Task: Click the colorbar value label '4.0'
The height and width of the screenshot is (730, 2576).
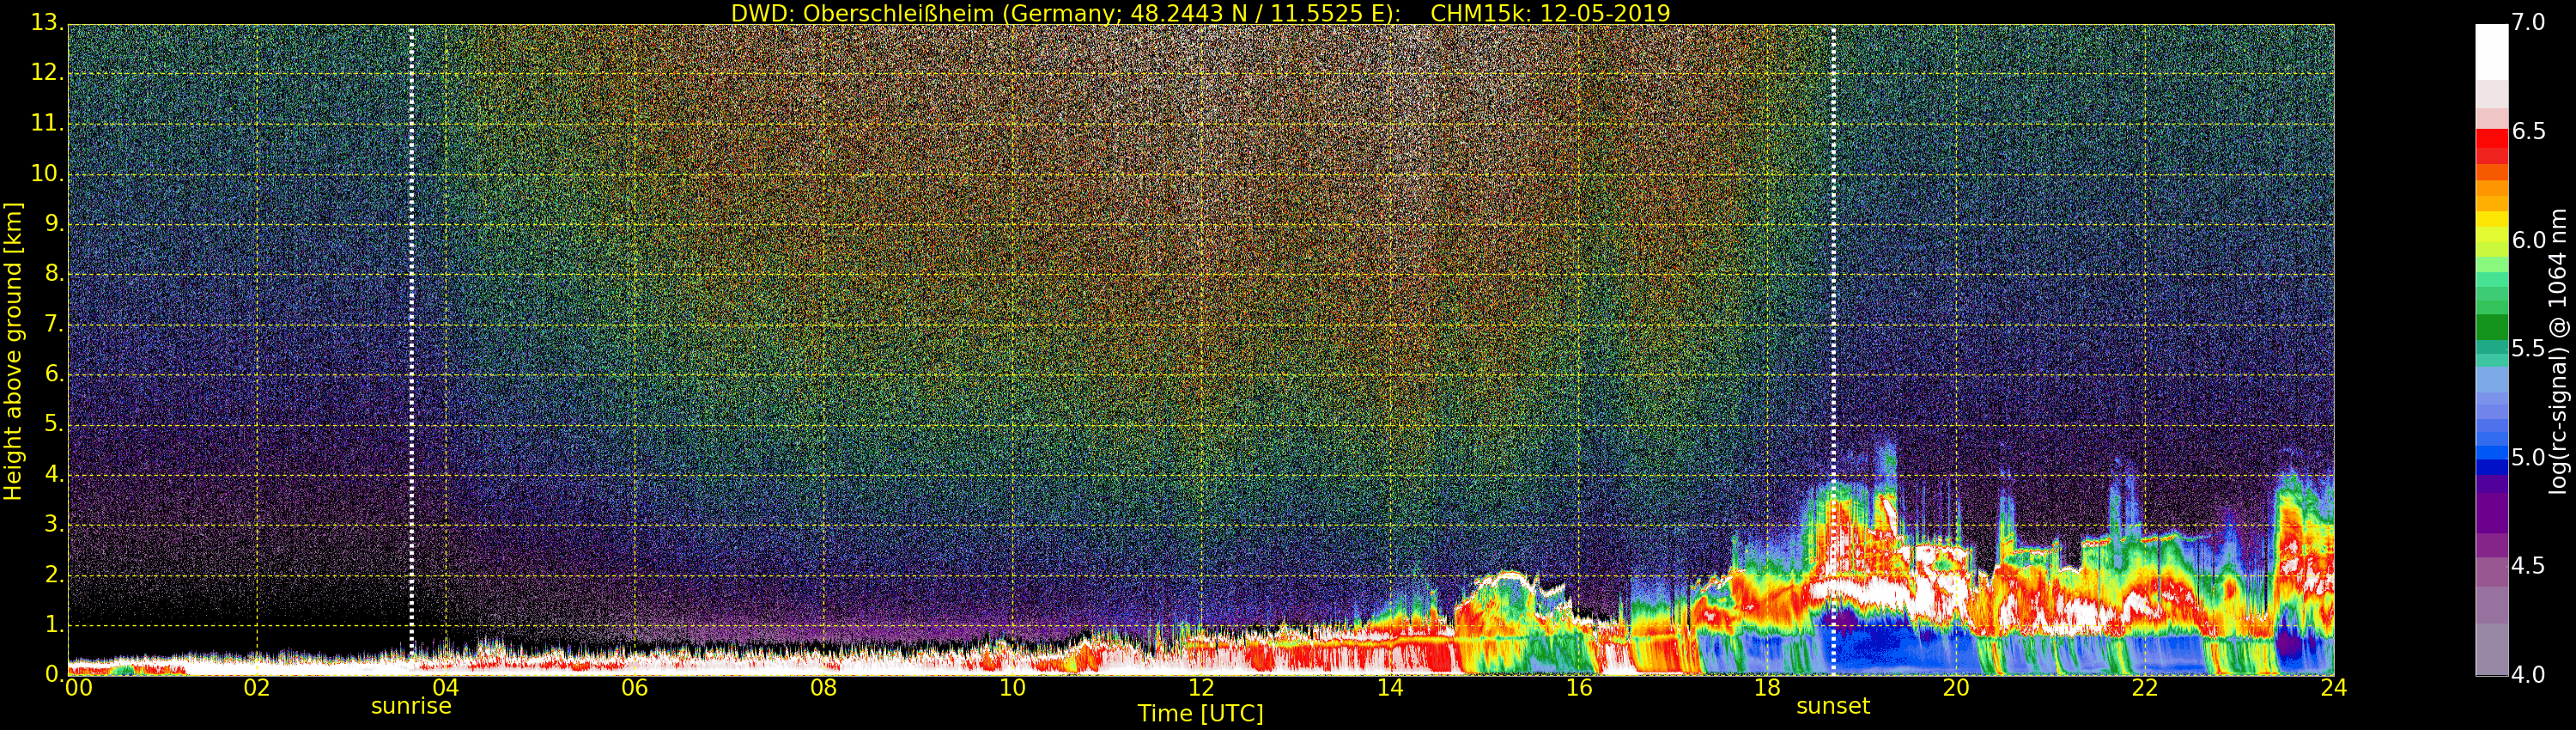Action: click(2528, 675)
